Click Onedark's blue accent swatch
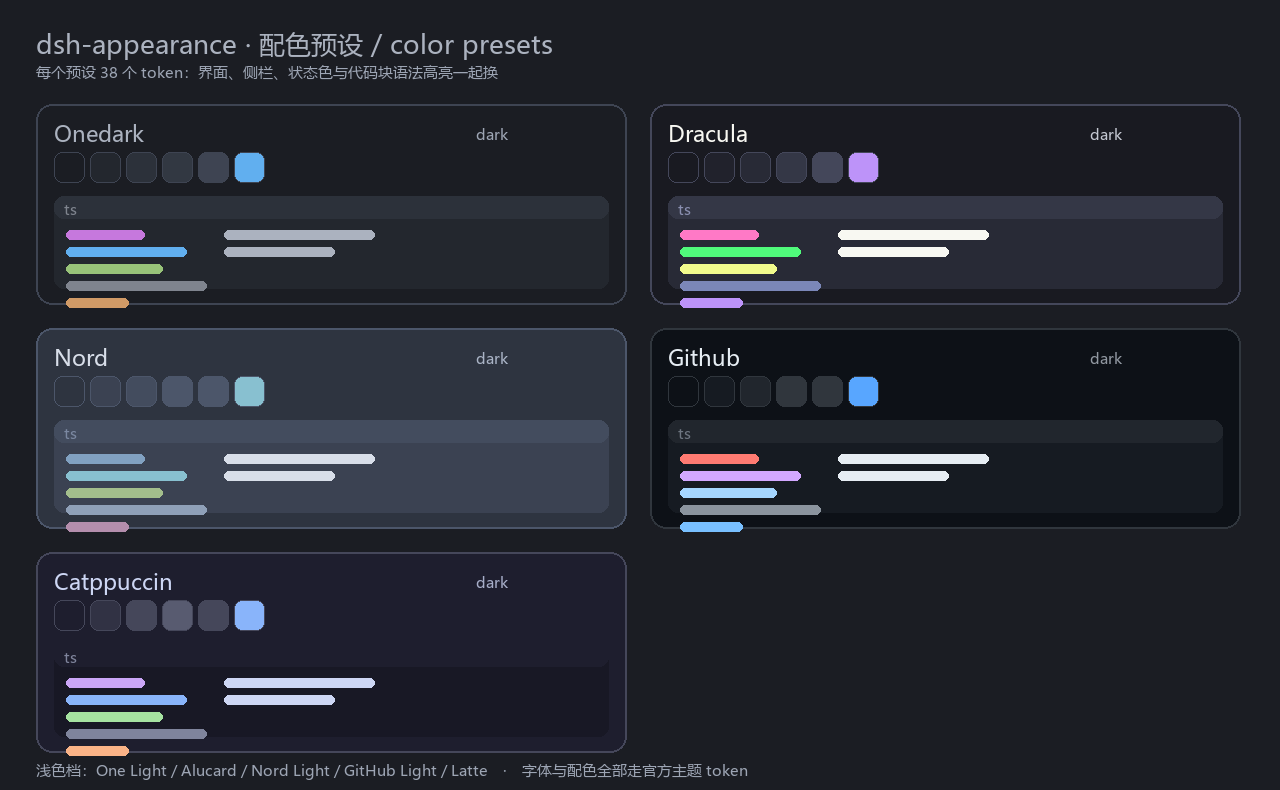This screenshot has width=1280, height=790. [x=249, y=168]
